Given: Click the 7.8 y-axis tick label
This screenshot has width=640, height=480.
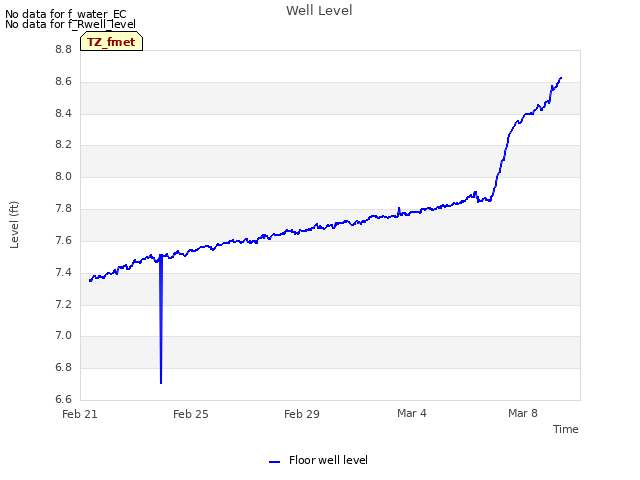Looking at the screenshot, I should (x=63, y=209).
